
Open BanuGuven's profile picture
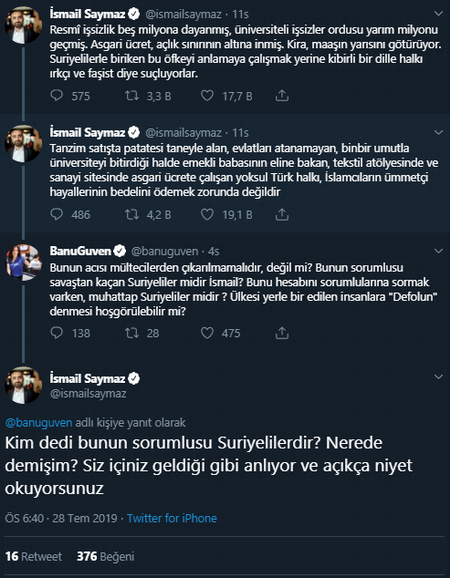[24, 262]
